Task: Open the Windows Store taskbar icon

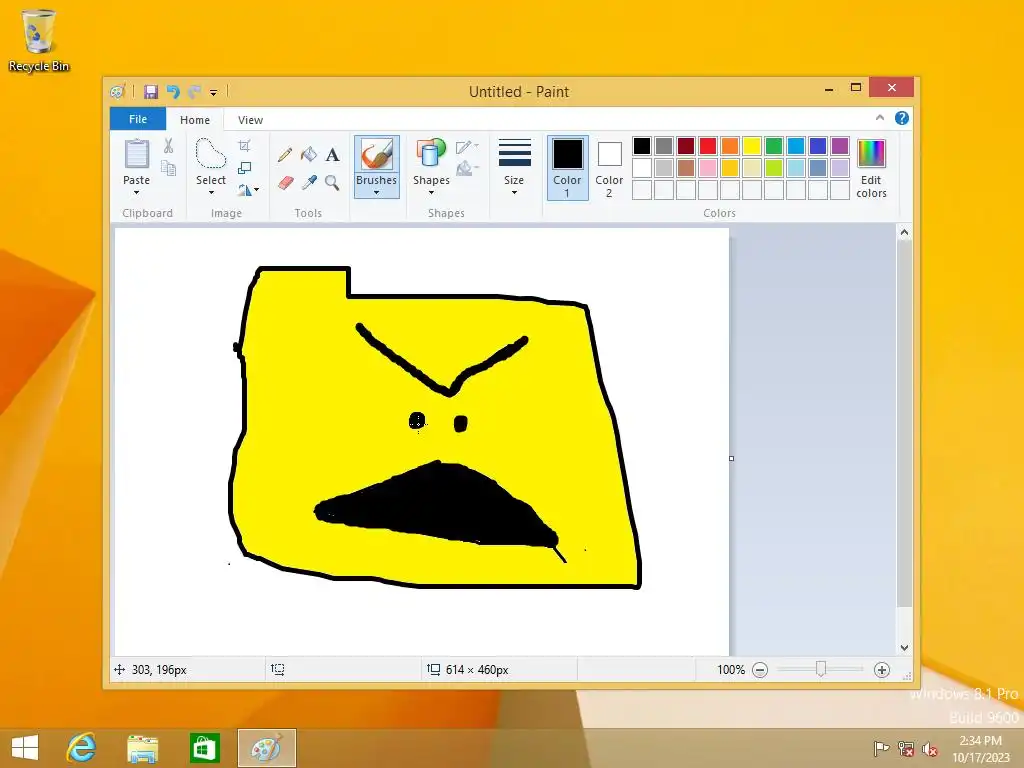Action: 204,748
